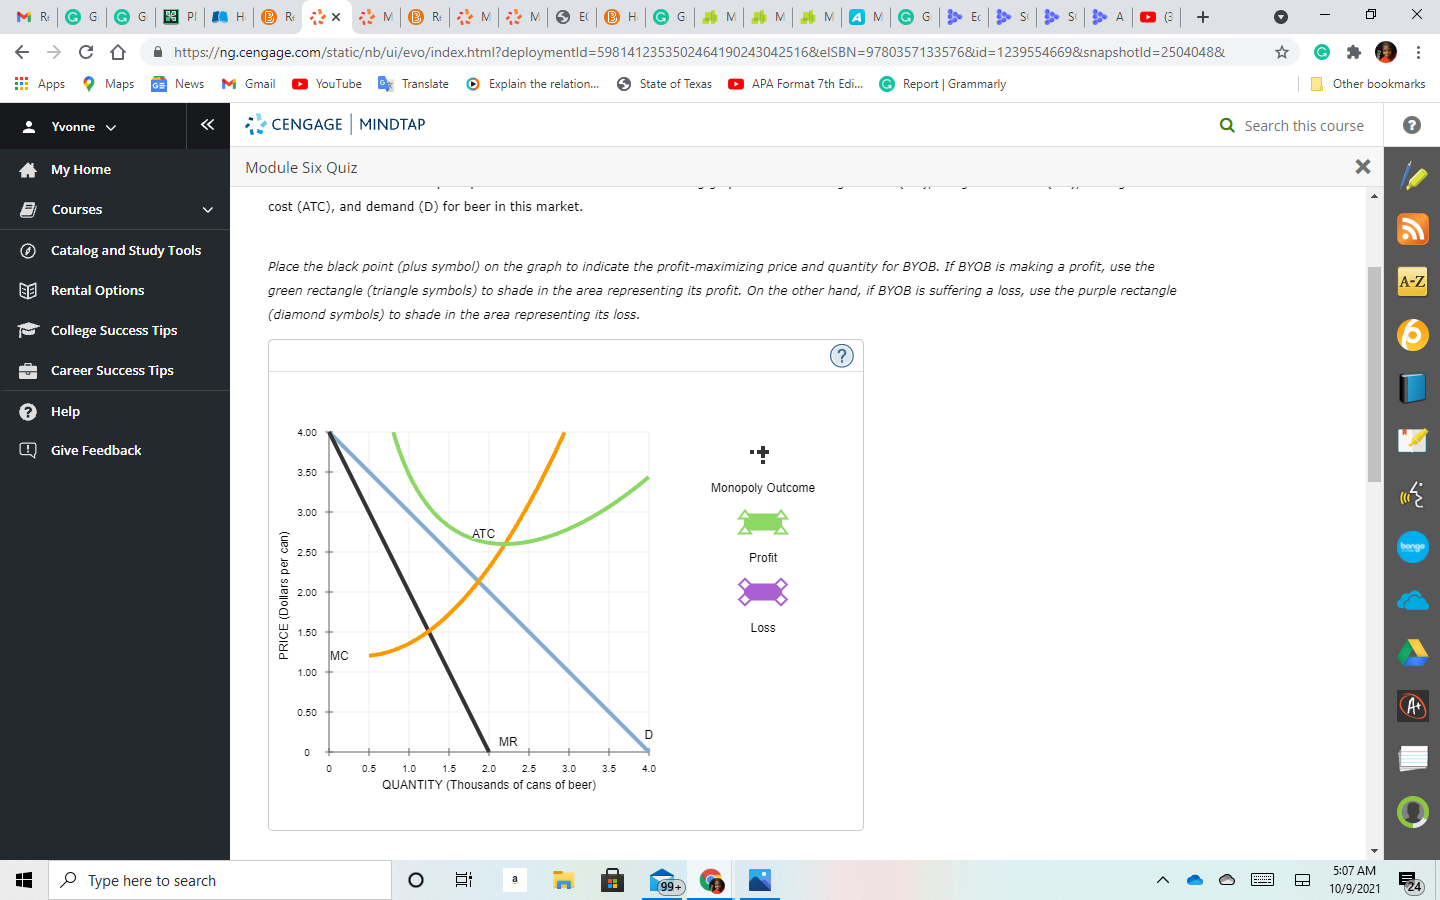Viewport: 1440px width, 900px height.
Task: Open the Highlighter notes tool in the MindTap sidebar
Action: 1412,173
